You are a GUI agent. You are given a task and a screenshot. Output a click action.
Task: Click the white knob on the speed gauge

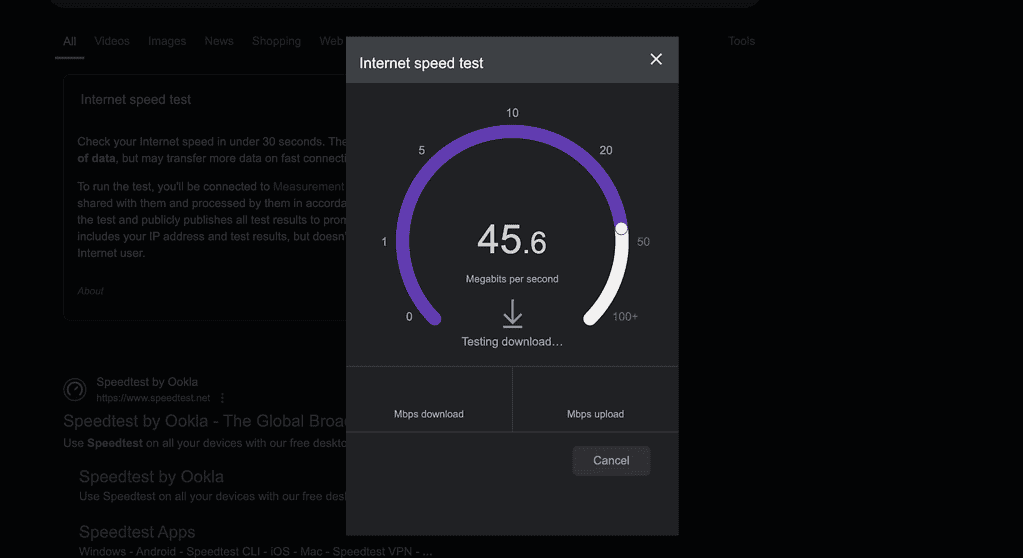coord(621,229)
